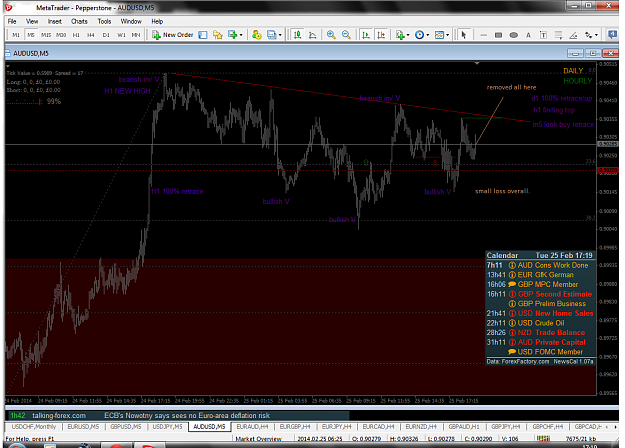625x448 pixels.
Task: Click the blue chat notification icon
Action: click(x=613, y=35)
